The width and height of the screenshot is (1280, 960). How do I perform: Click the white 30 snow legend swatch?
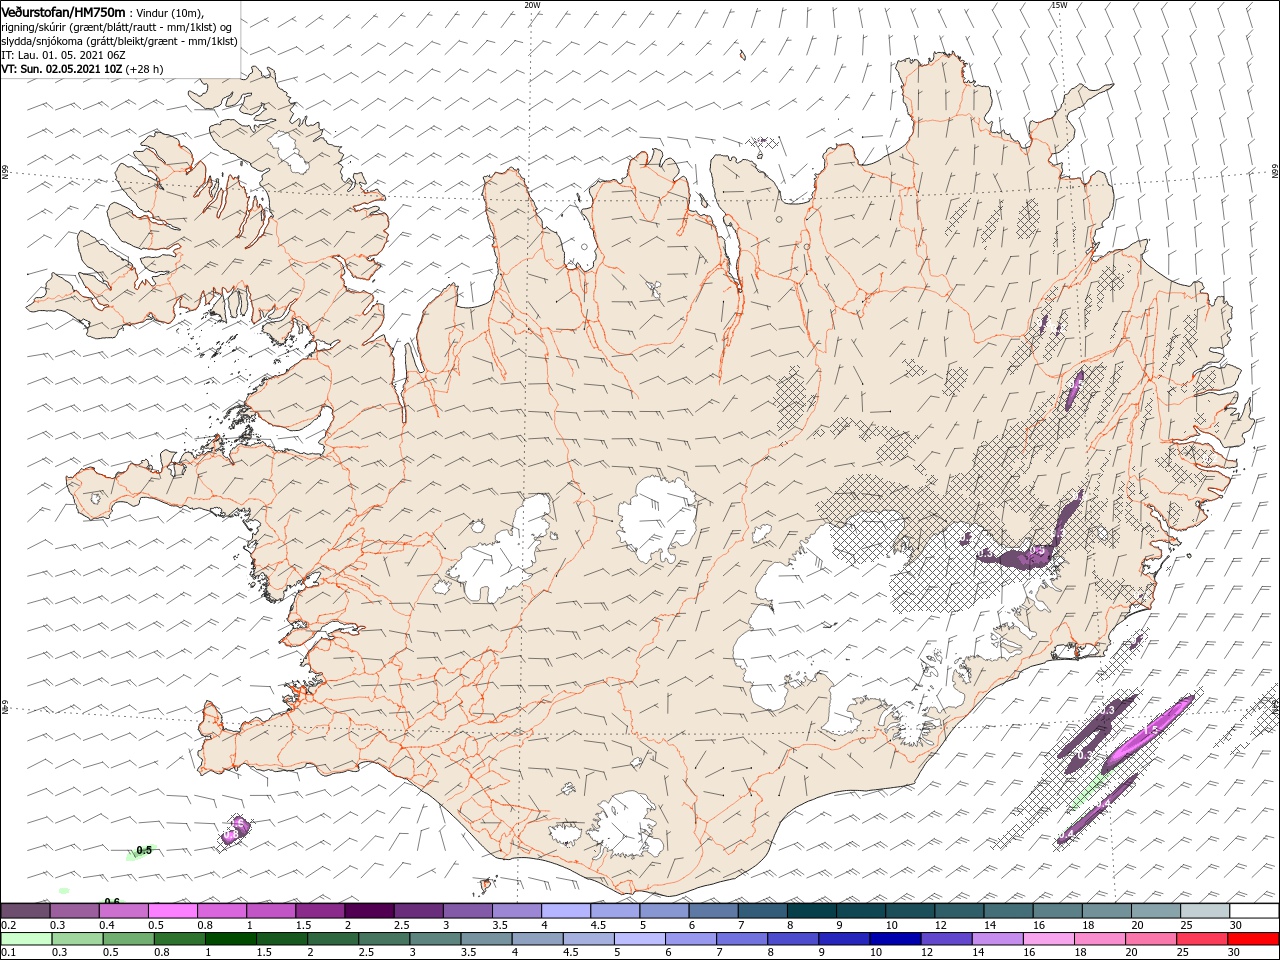pos(1253,911)
